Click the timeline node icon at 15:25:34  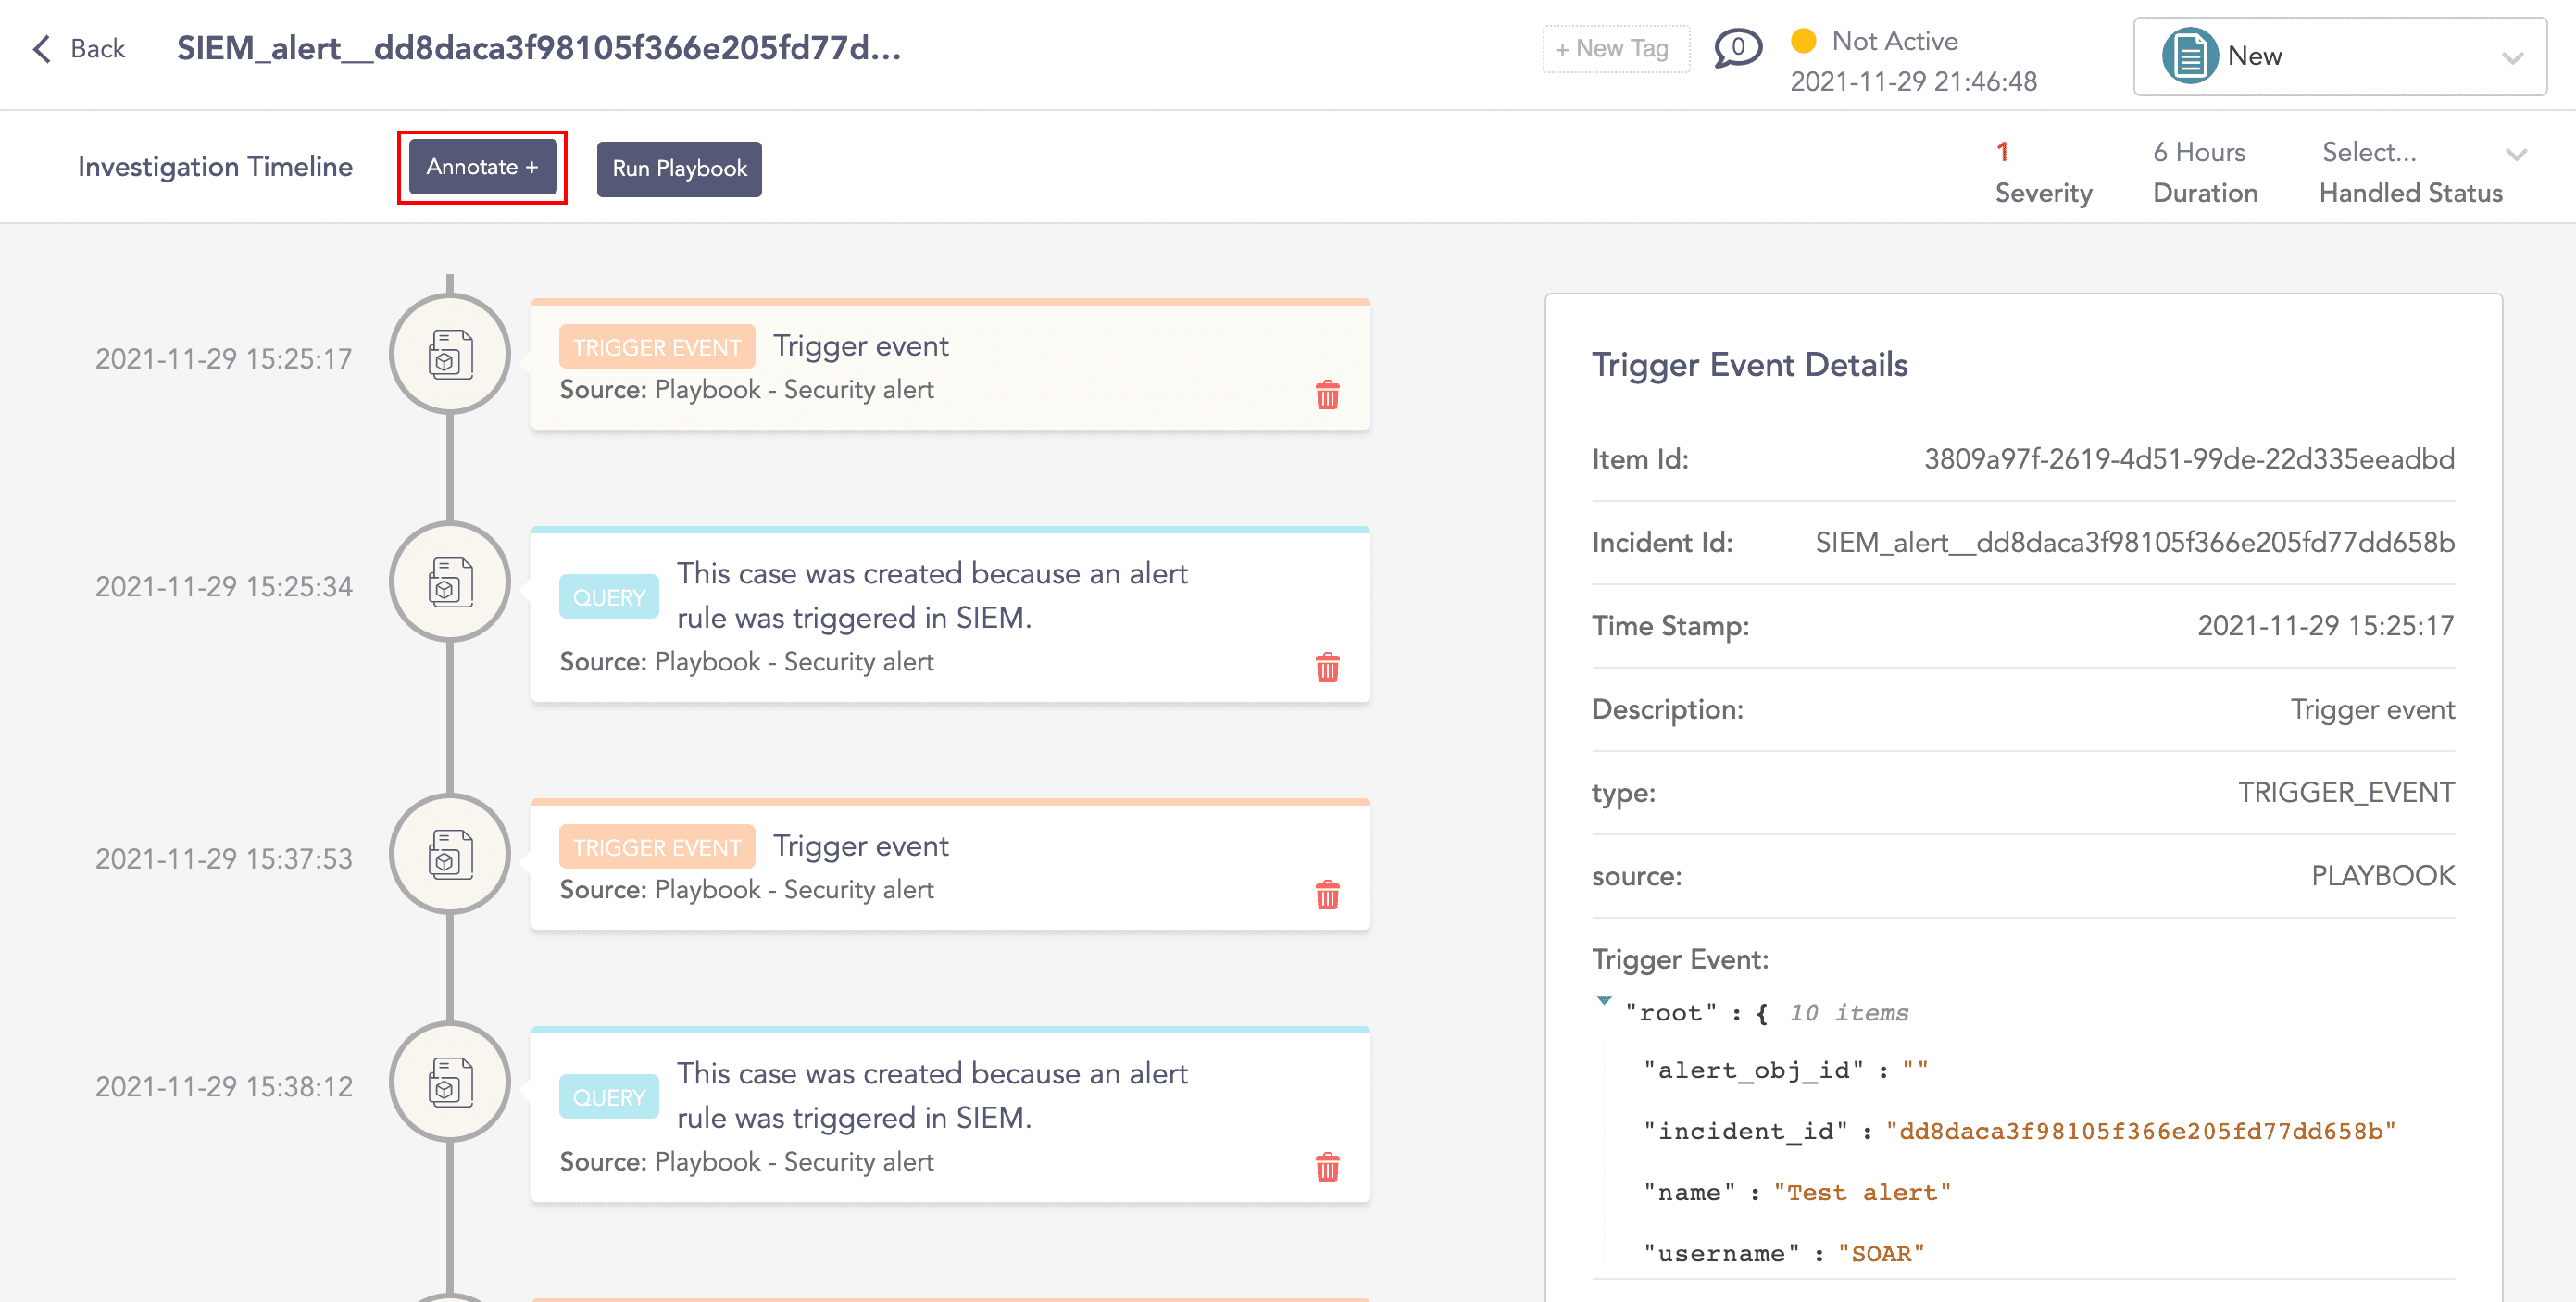point(450,583)
